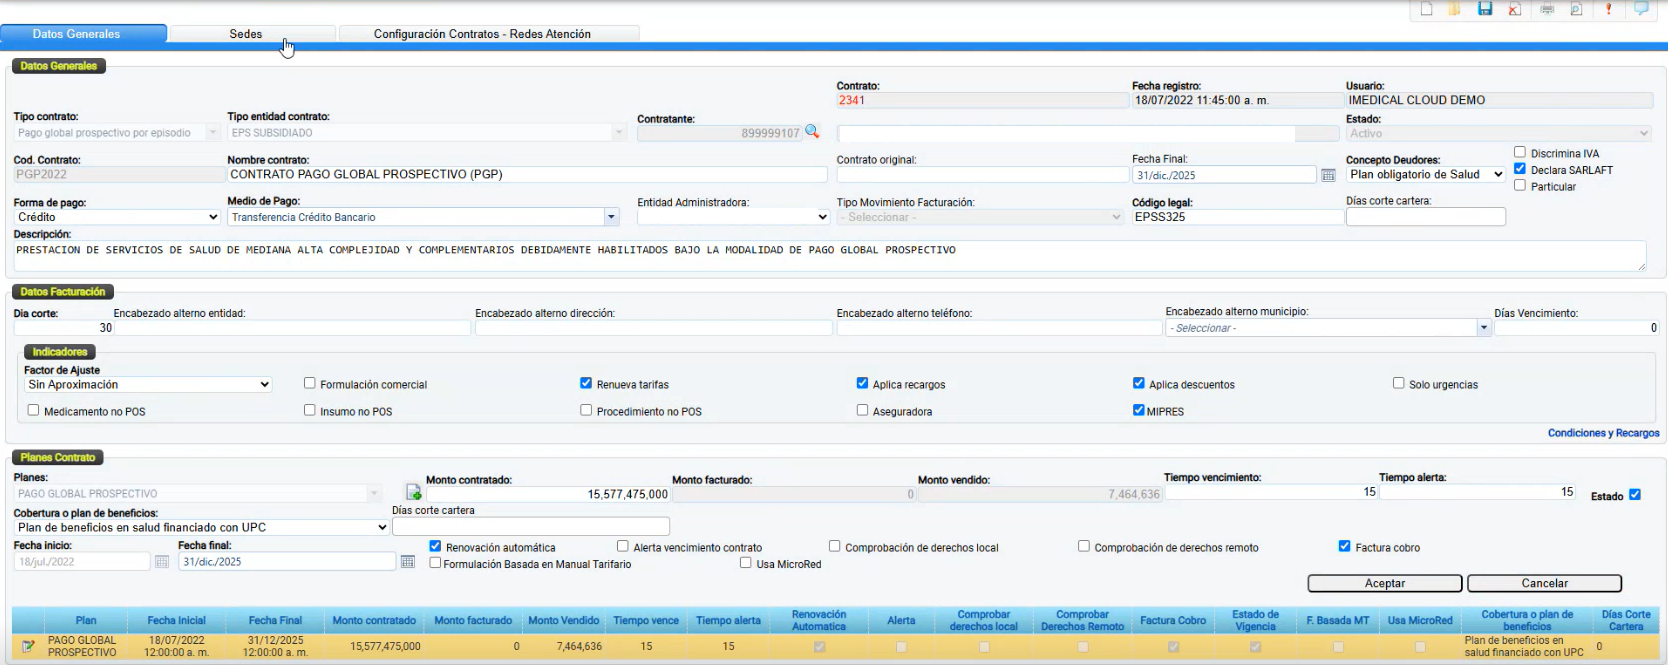Open Entidad Administradora dropdown
The height and width of the screenshot is (665, 1668).
(734, 217)
